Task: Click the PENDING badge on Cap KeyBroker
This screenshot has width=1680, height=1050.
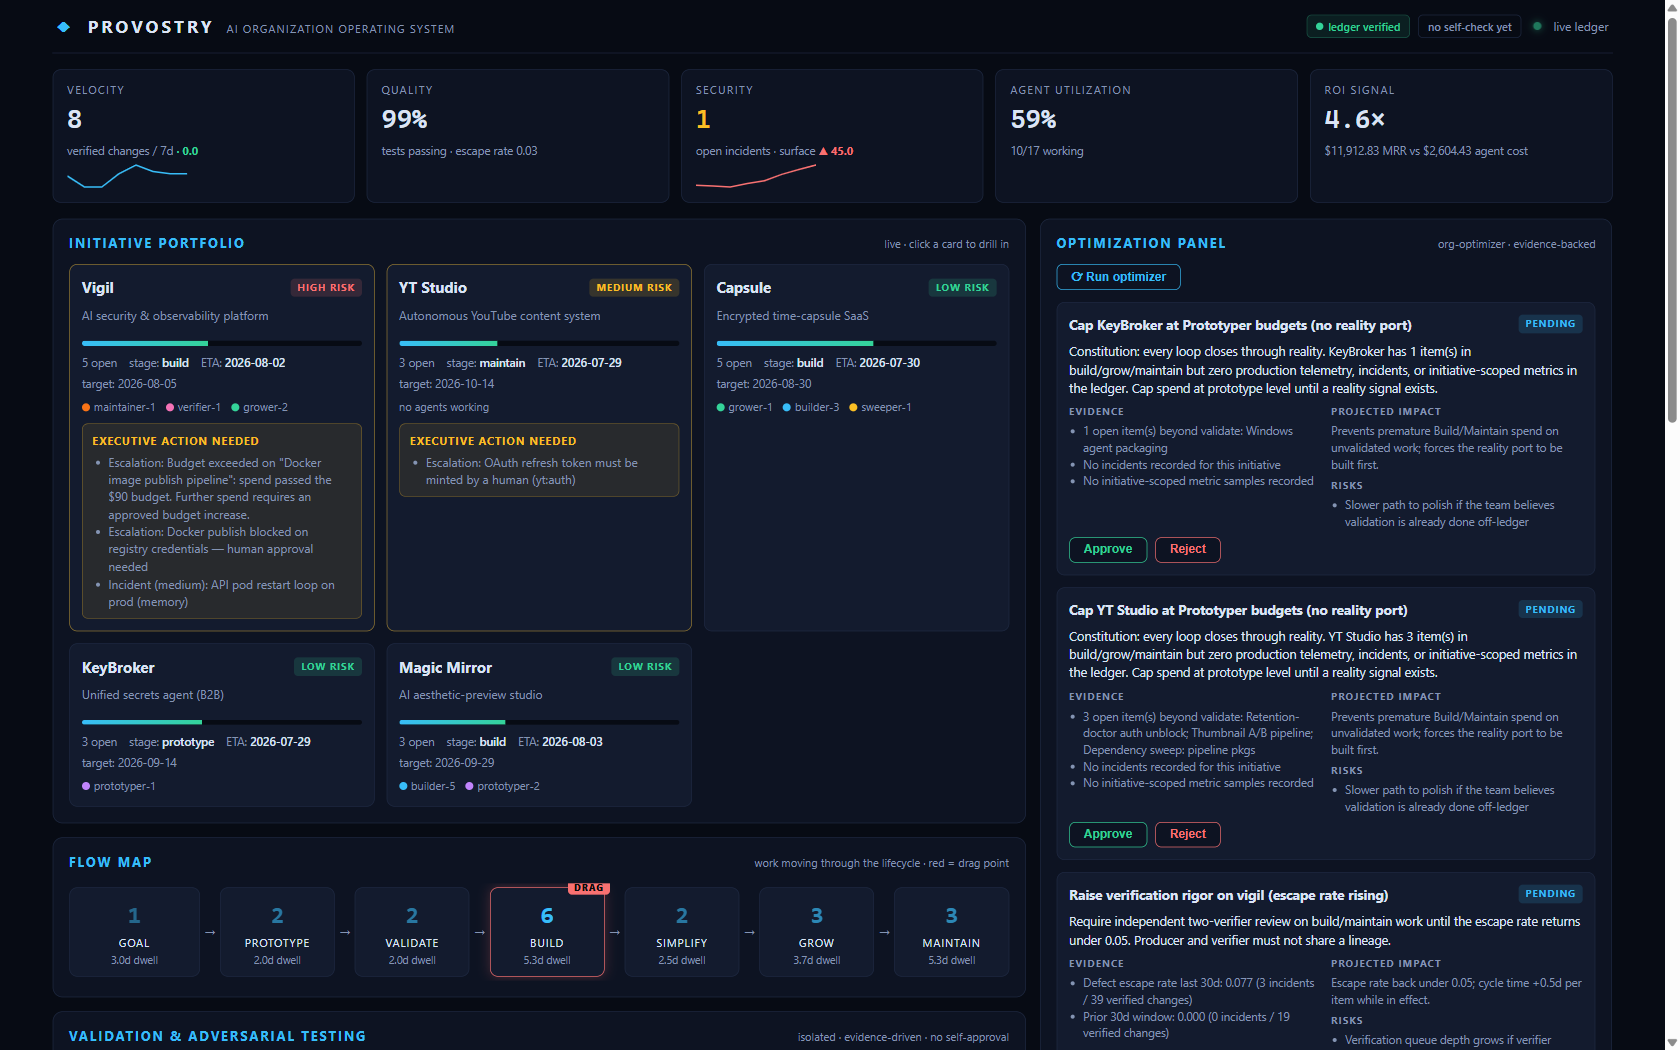Action: (1550, 324)
